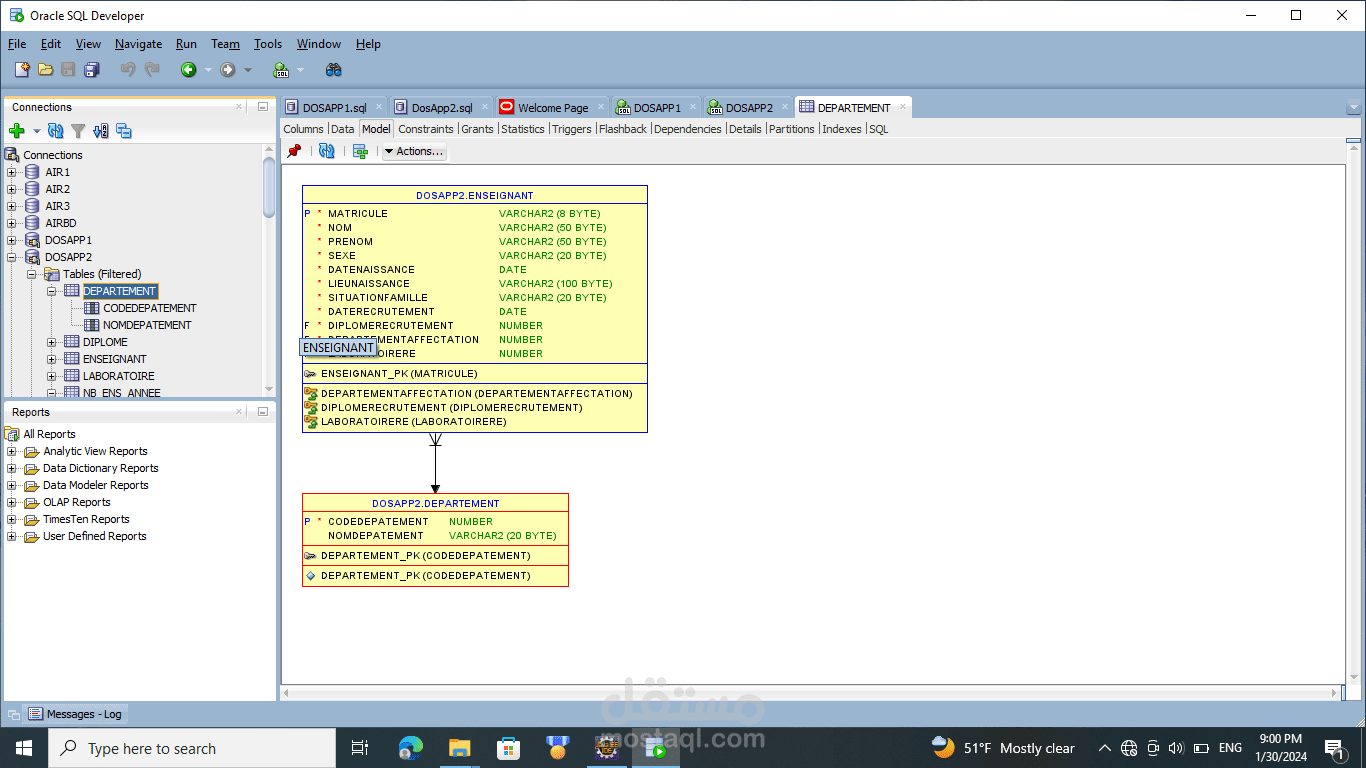Click the green Back navigation arrow
This screenshot has height=768, width=1366.
[188, 70]
